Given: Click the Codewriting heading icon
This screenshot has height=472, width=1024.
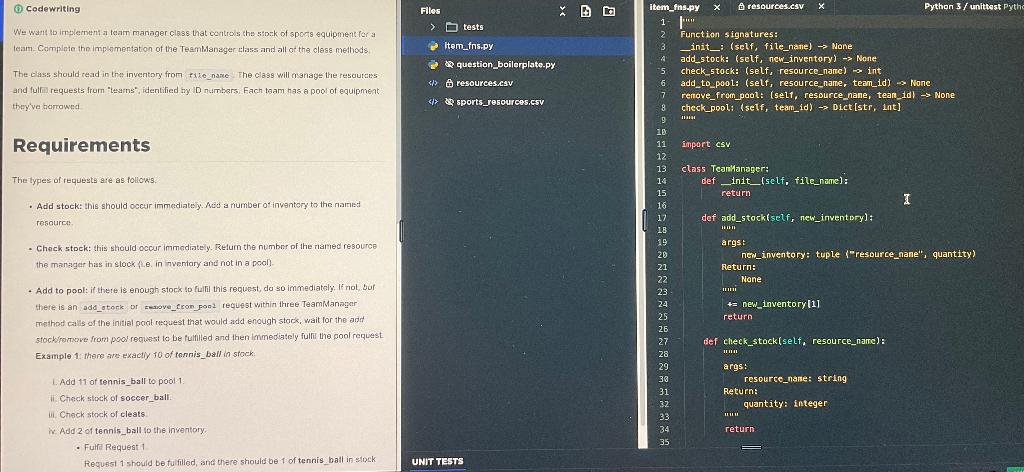Looking at the screenshot, I should pyautogui.click(x=18, y=9).
